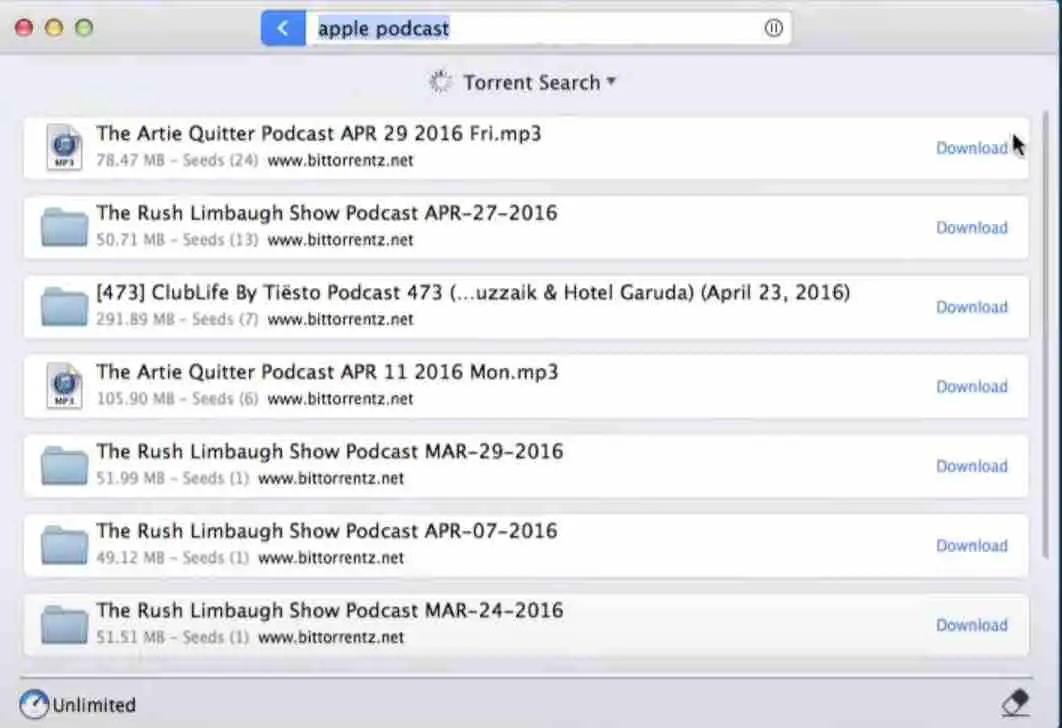This screenshot has height=728, width=1062.
Task: Click folder icon of Rush Limbaugh MAR-24-2016
Action: 64,624
